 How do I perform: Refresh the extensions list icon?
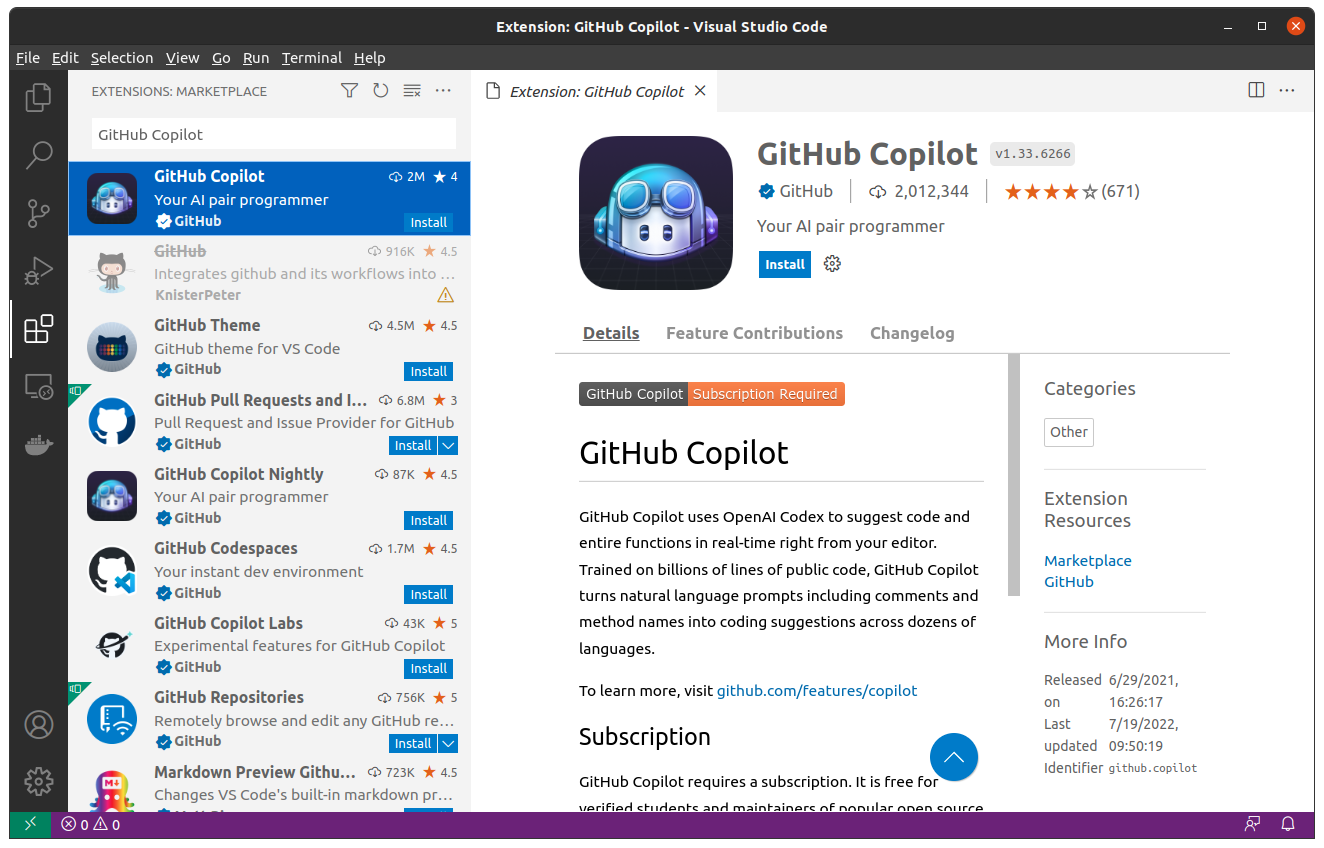click(380, 90)
